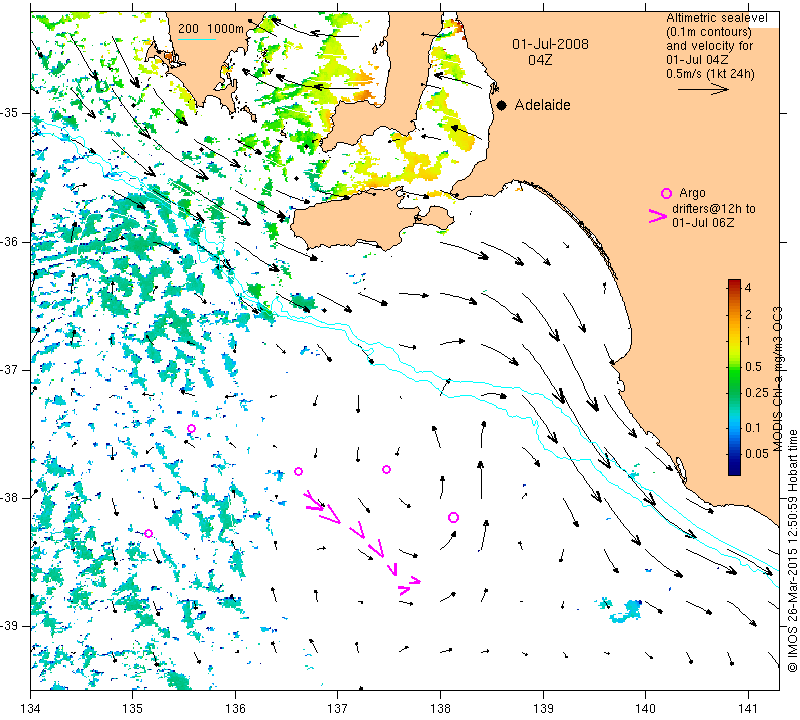This screenshot has width=800, height=720.
Task: Click the black Adelaide city marker dot
Action: (502, 105)
